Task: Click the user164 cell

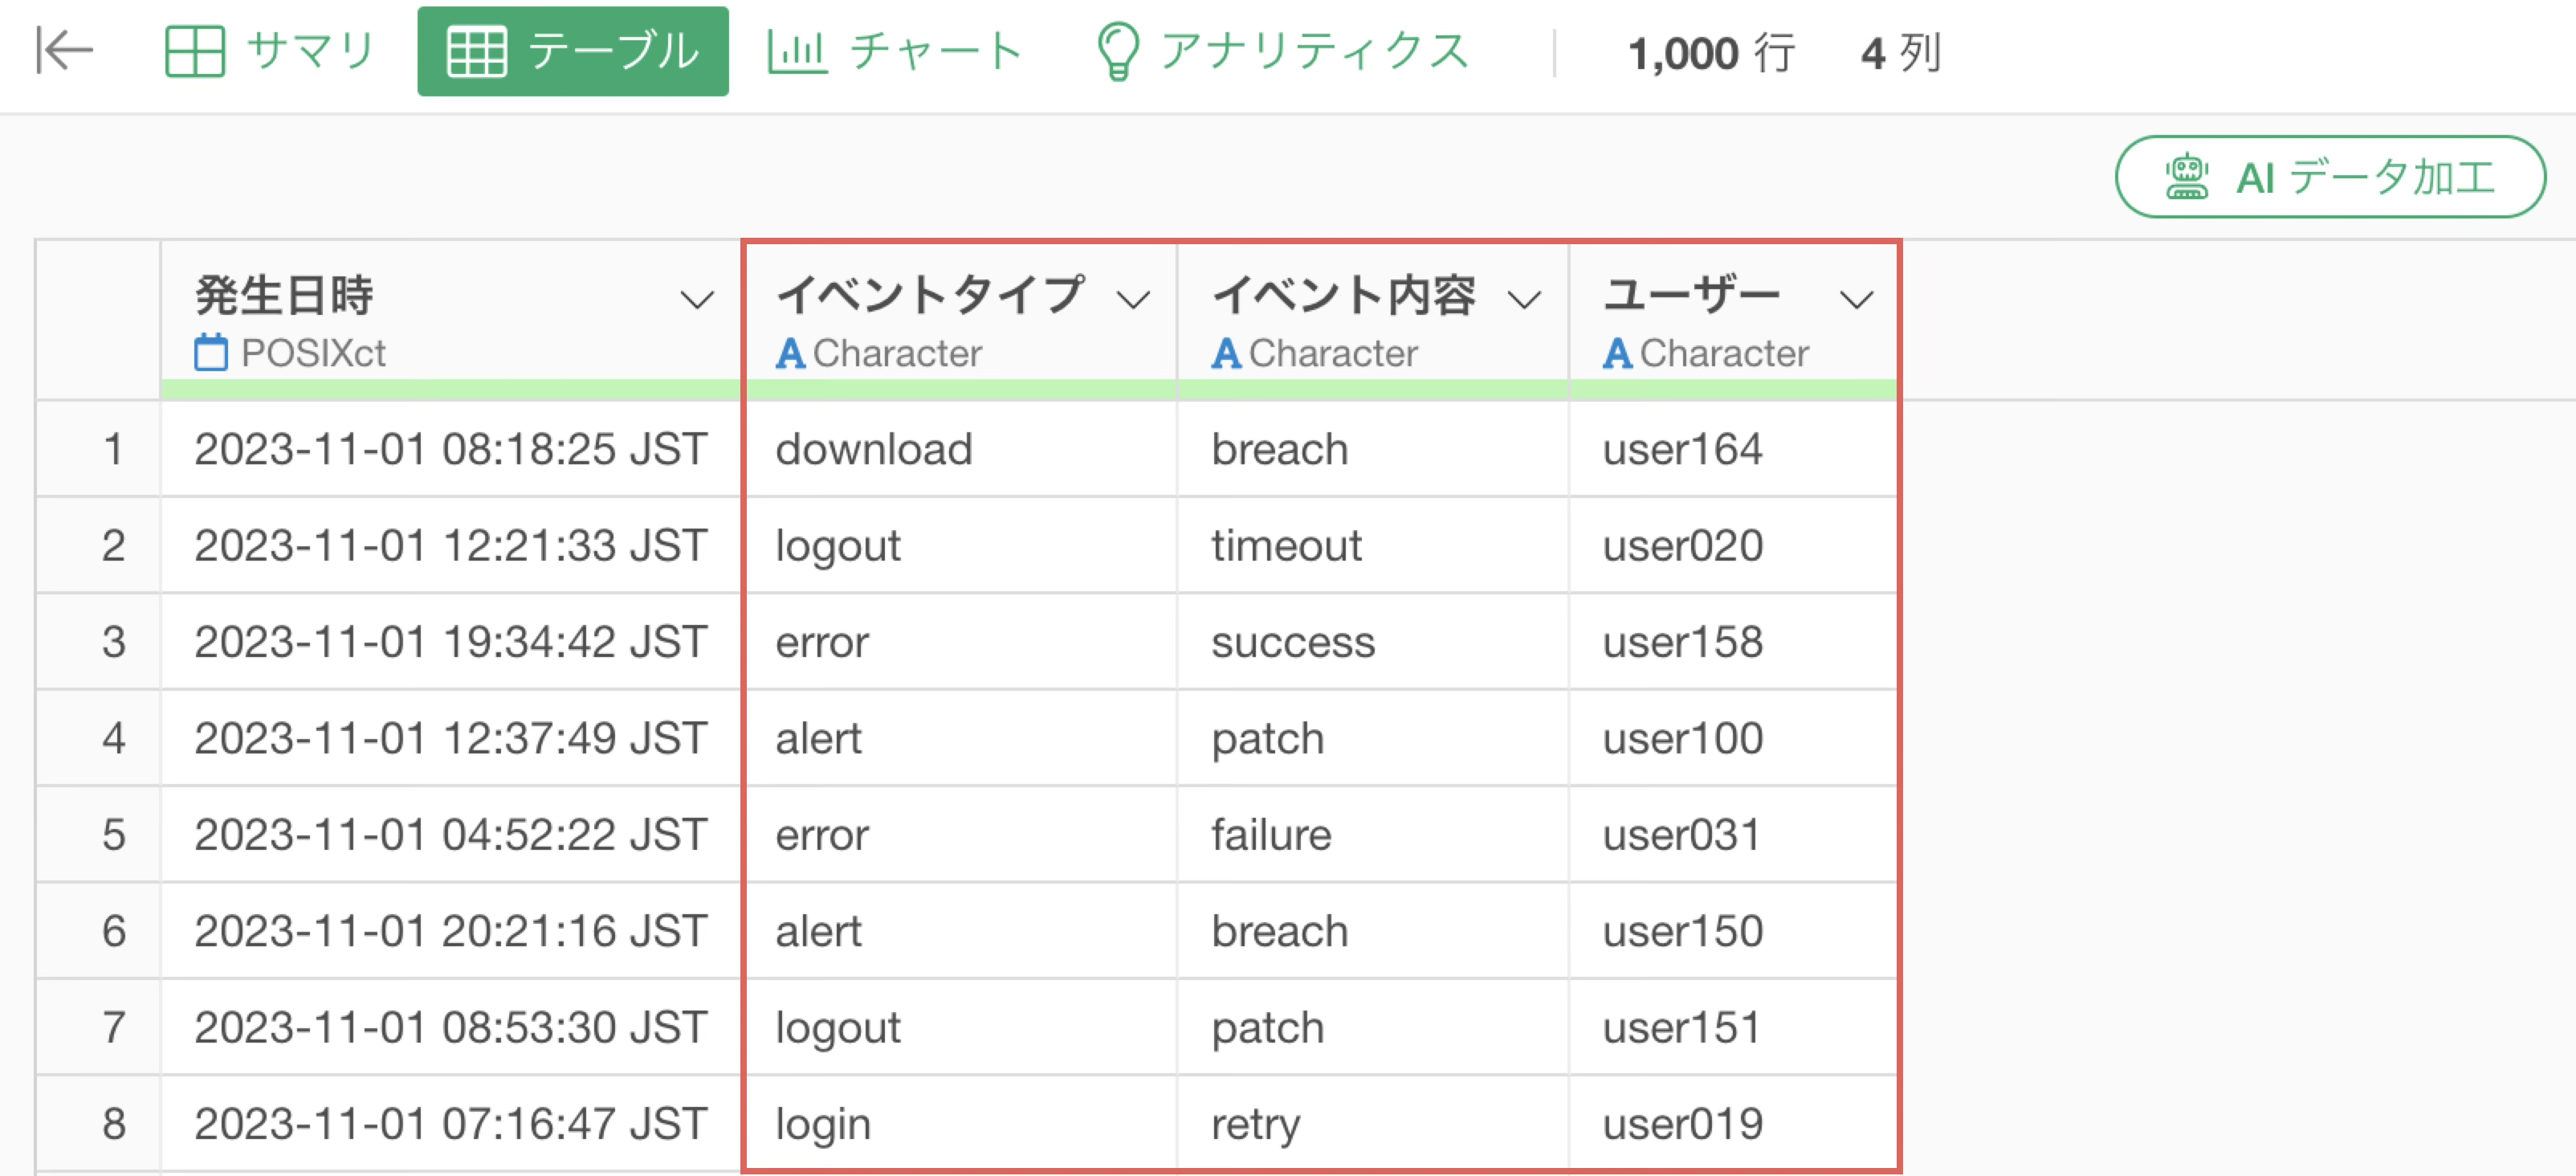Action: pyautogui.click(x=1682, y=449)
